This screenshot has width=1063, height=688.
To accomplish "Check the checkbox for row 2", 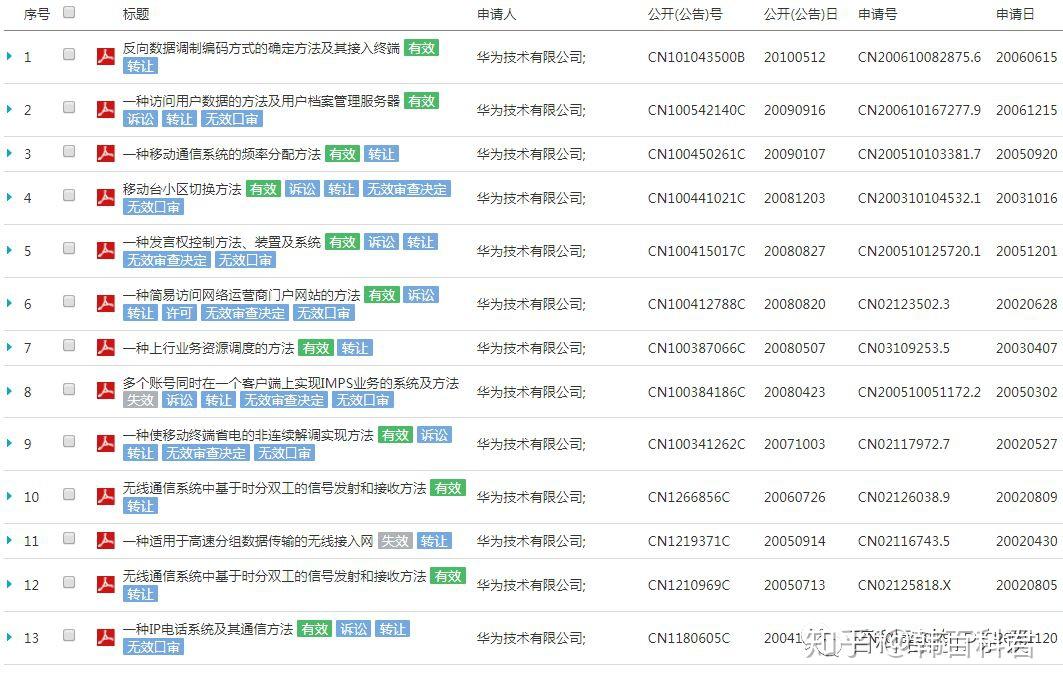I will (x=68, y=107).
